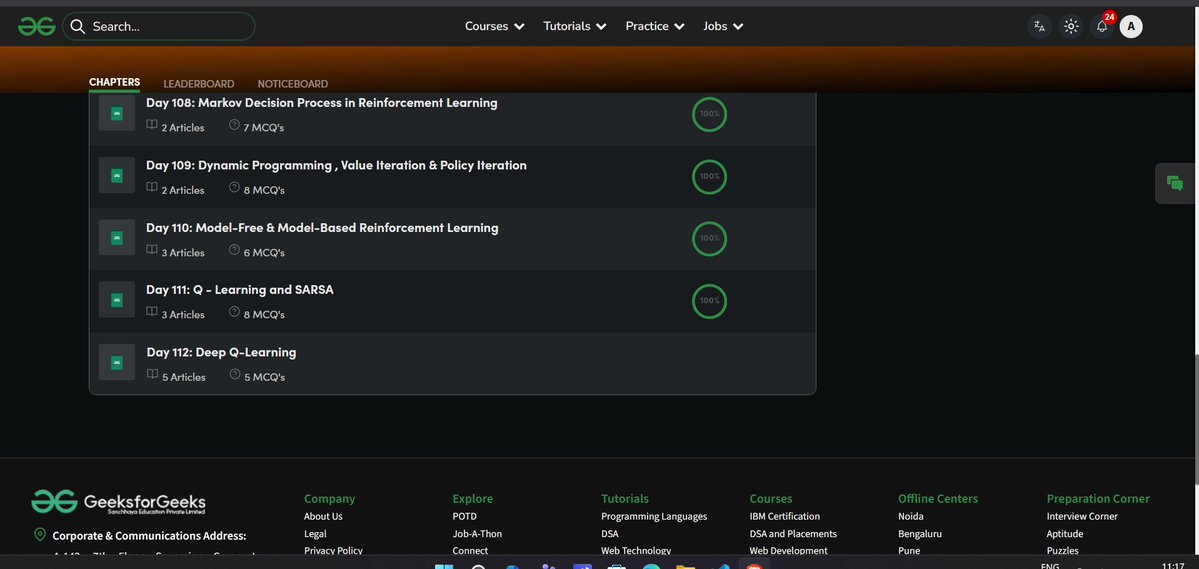The width and height of the screenshot is (1199, 569).
Task: Open the Privacy Policy footer link
Action: pyautogui.click(x=333, y=551)
